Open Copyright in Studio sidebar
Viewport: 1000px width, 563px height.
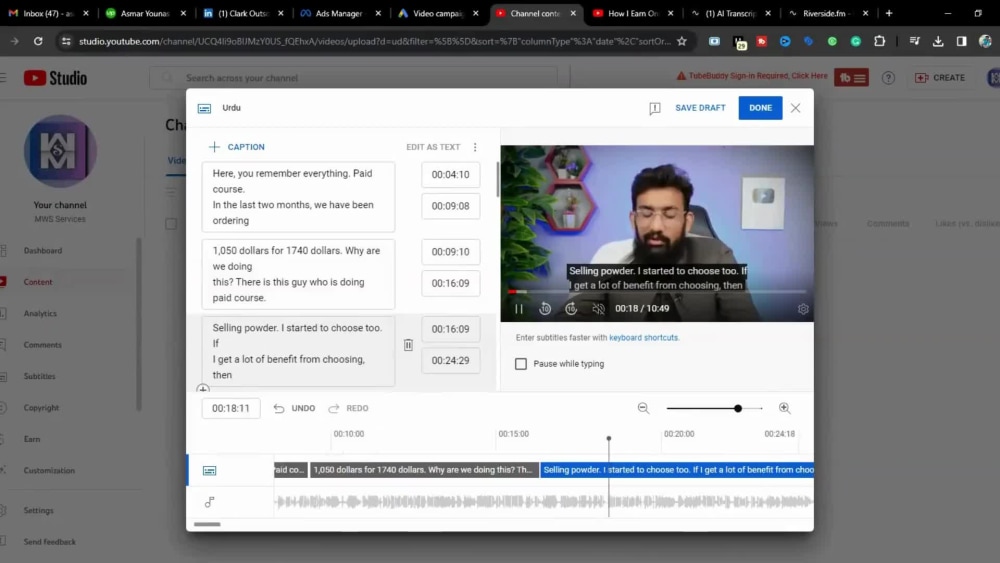41,407
